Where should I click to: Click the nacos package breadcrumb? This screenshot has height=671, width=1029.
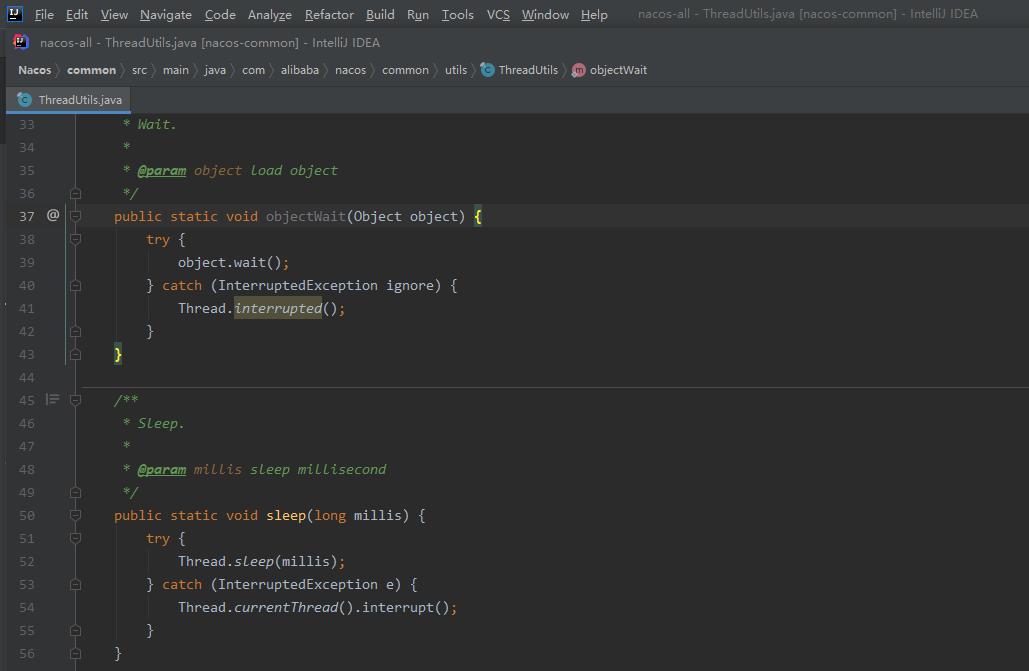[350, 70]
